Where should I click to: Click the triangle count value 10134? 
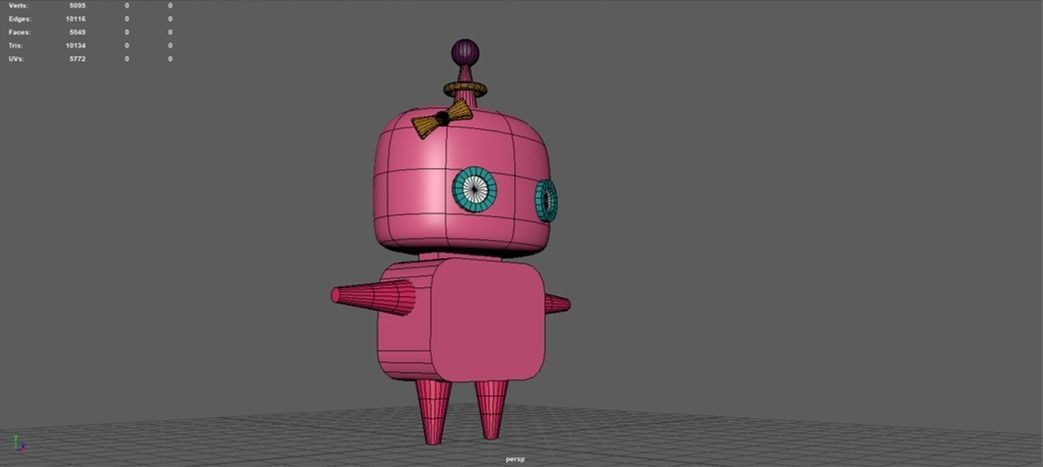point(75,45)
